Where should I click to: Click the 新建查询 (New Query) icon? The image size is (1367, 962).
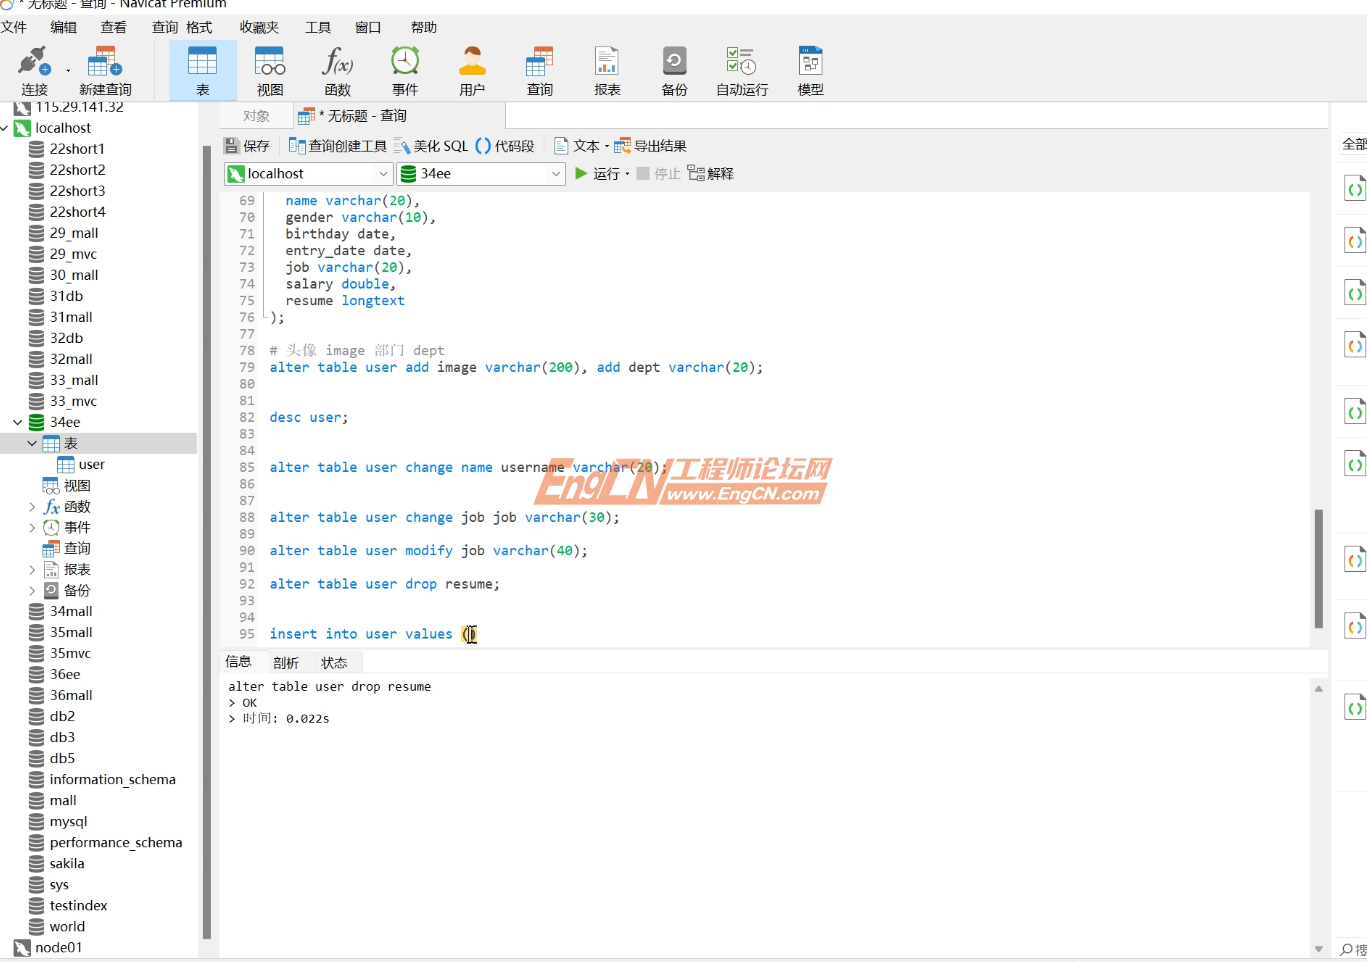pos(103,68)
